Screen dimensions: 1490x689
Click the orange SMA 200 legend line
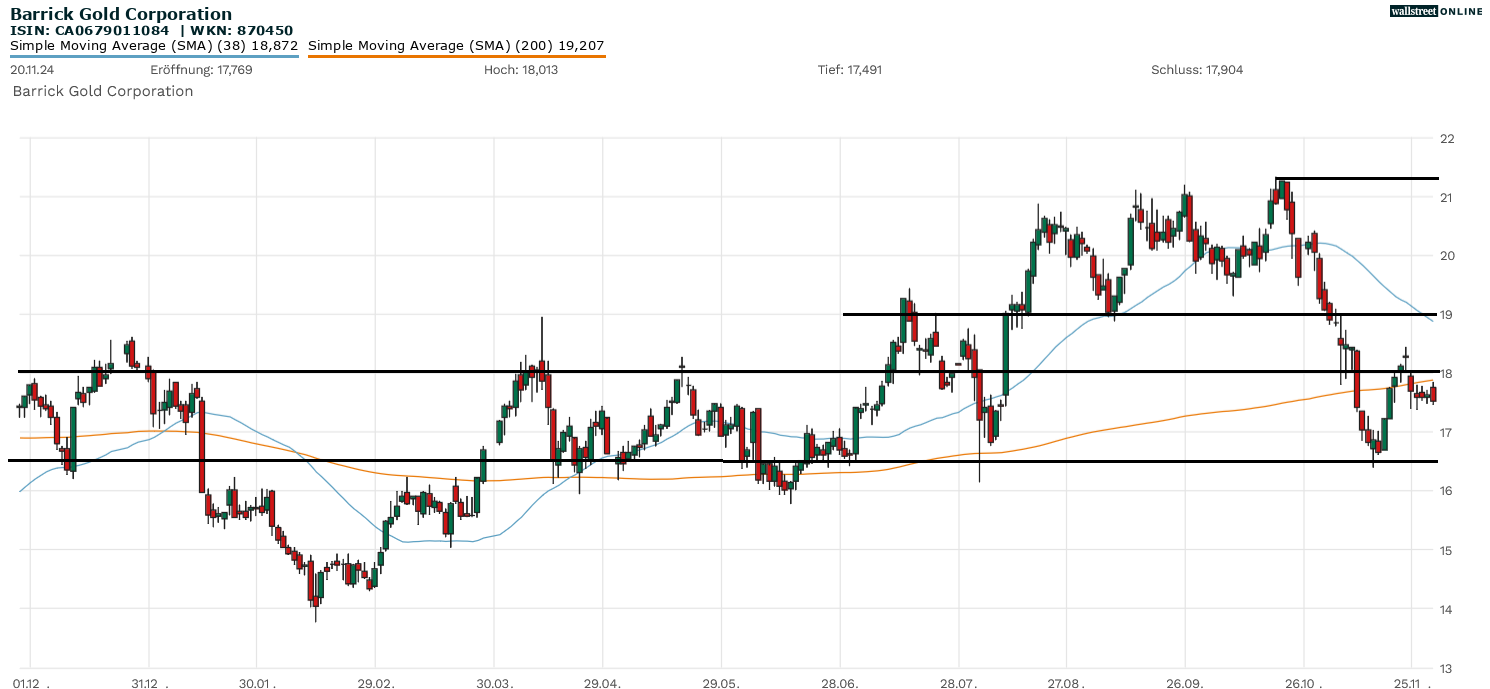tap(456, 56)
